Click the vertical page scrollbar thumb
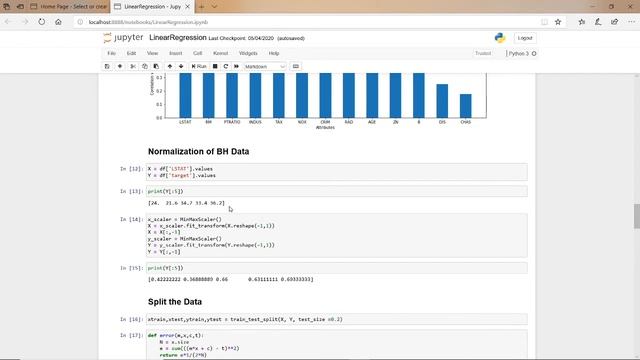The image size is (640, 360). (636, 216)
